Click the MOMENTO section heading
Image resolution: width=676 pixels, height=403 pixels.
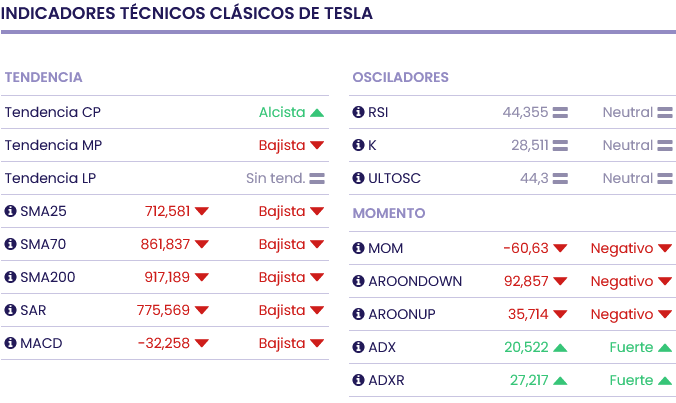point(389,213)
